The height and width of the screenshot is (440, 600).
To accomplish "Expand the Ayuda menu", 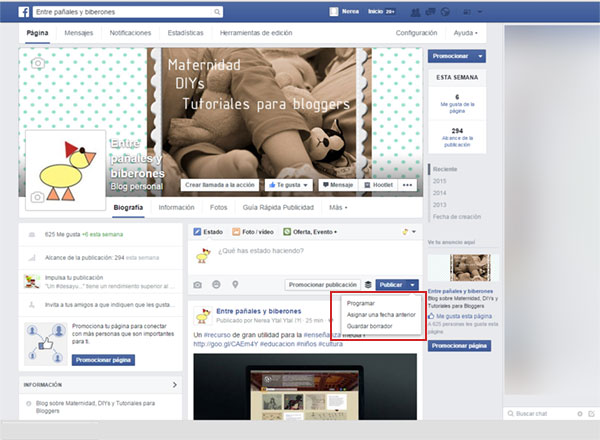I will click(465, 33).
